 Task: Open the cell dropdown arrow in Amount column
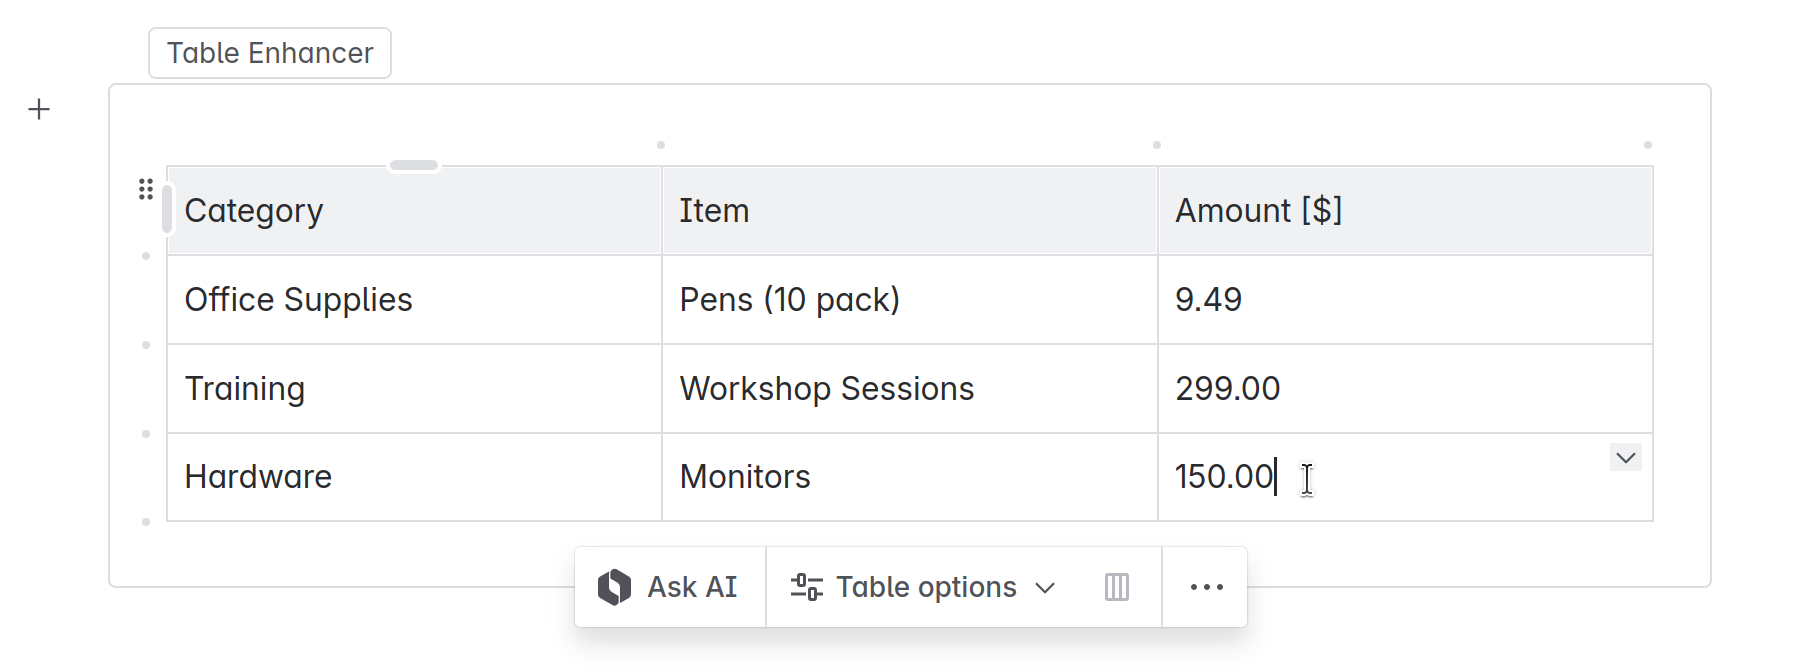[x=1626, y=458]
